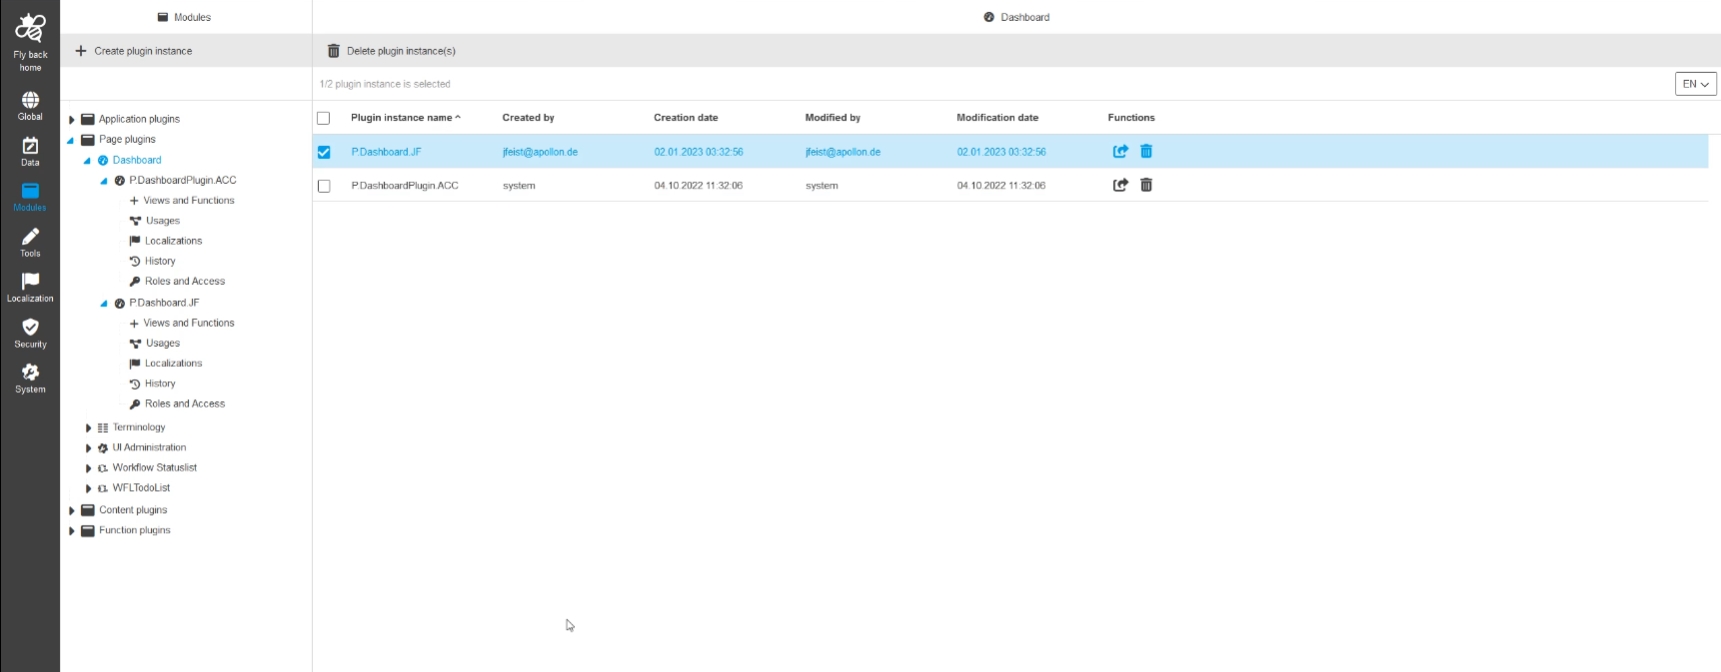Toggle the select-all header checkbox
Viewport: 1721px width, 672px height.
(x=323, y=118)
